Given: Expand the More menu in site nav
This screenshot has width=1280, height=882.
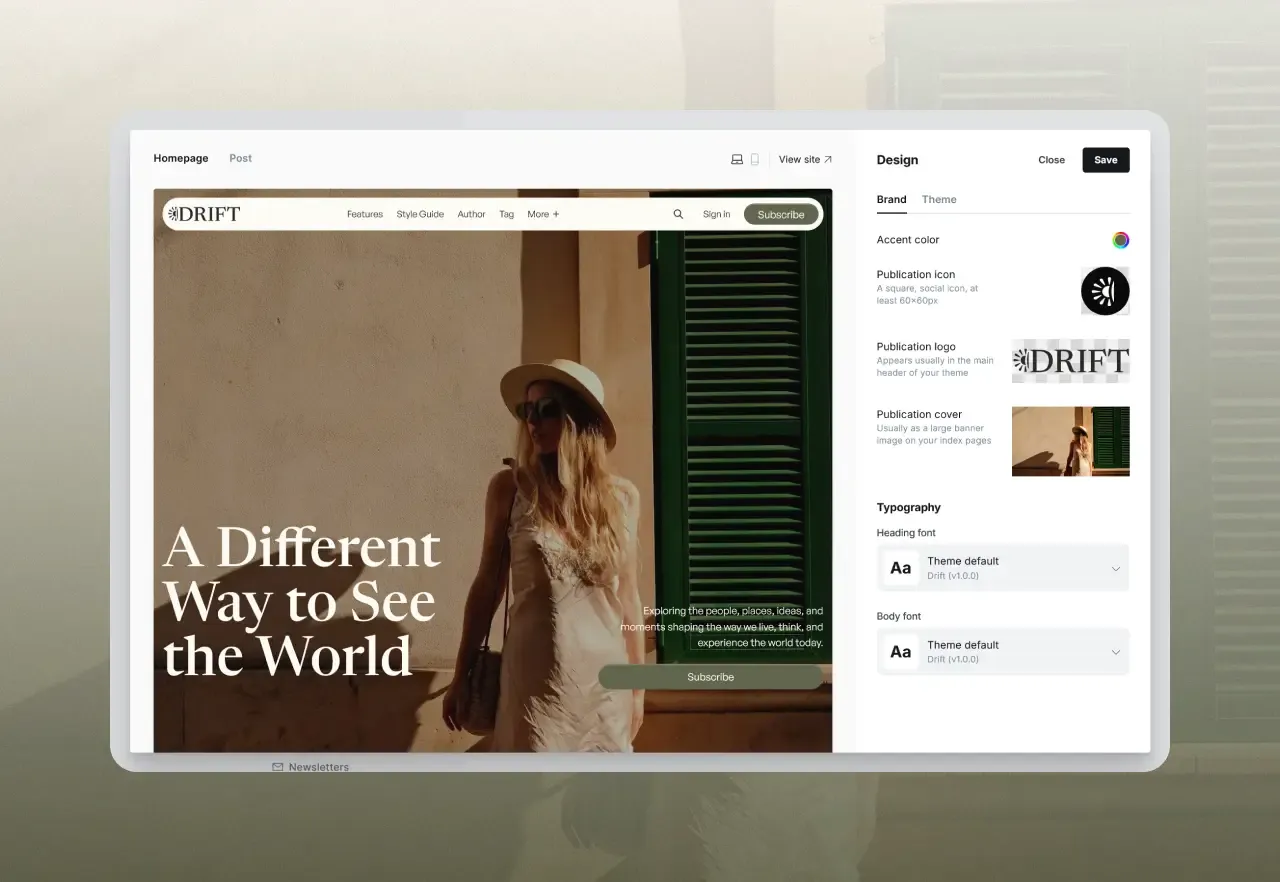Looking at the screenshot, I should coord(543,214).
